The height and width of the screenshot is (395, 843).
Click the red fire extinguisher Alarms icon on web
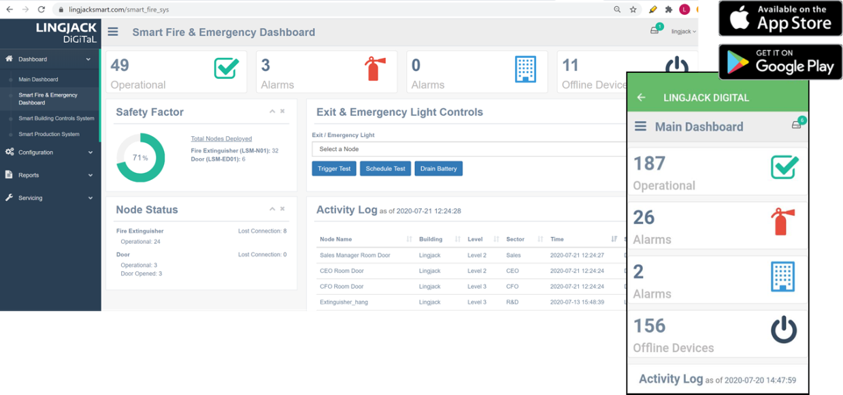375,68
